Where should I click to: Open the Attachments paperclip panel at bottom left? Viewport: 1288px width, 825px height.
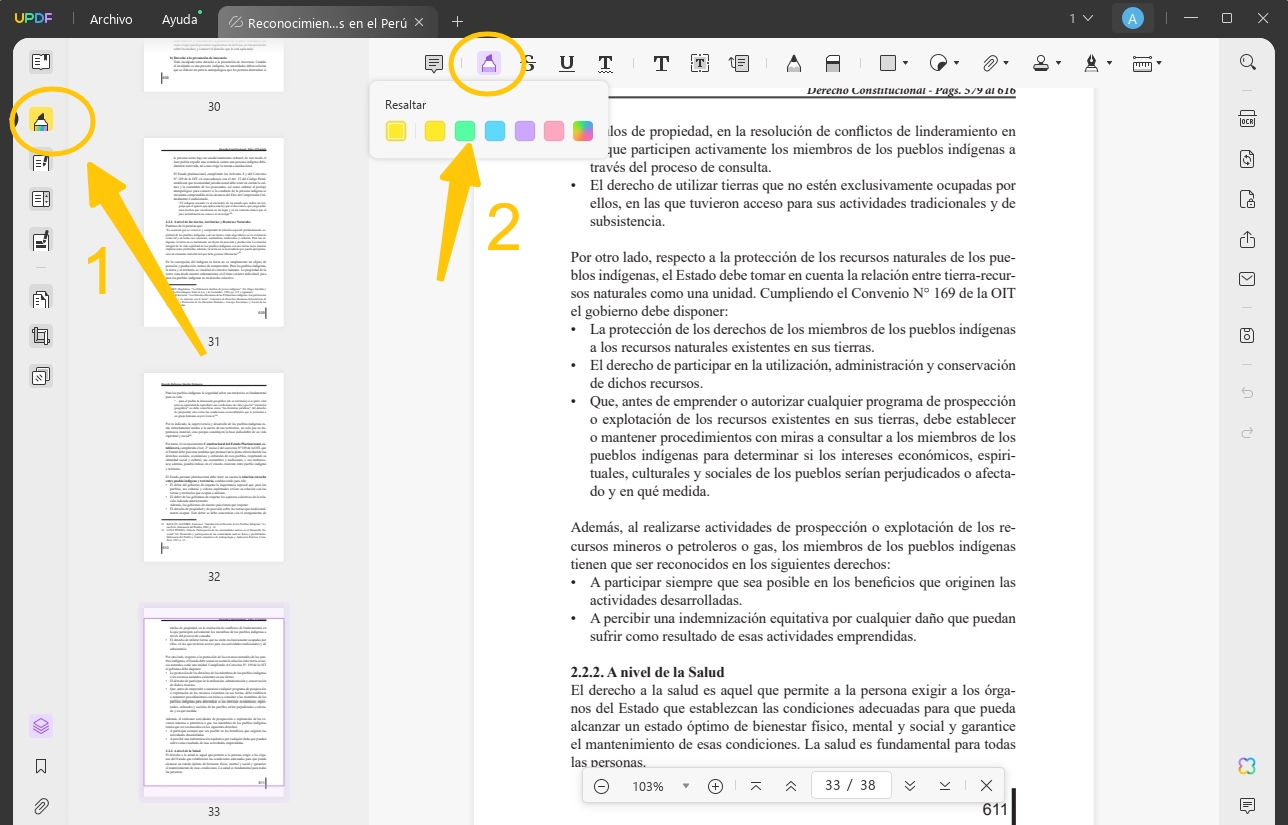click(x=41, y=806)
